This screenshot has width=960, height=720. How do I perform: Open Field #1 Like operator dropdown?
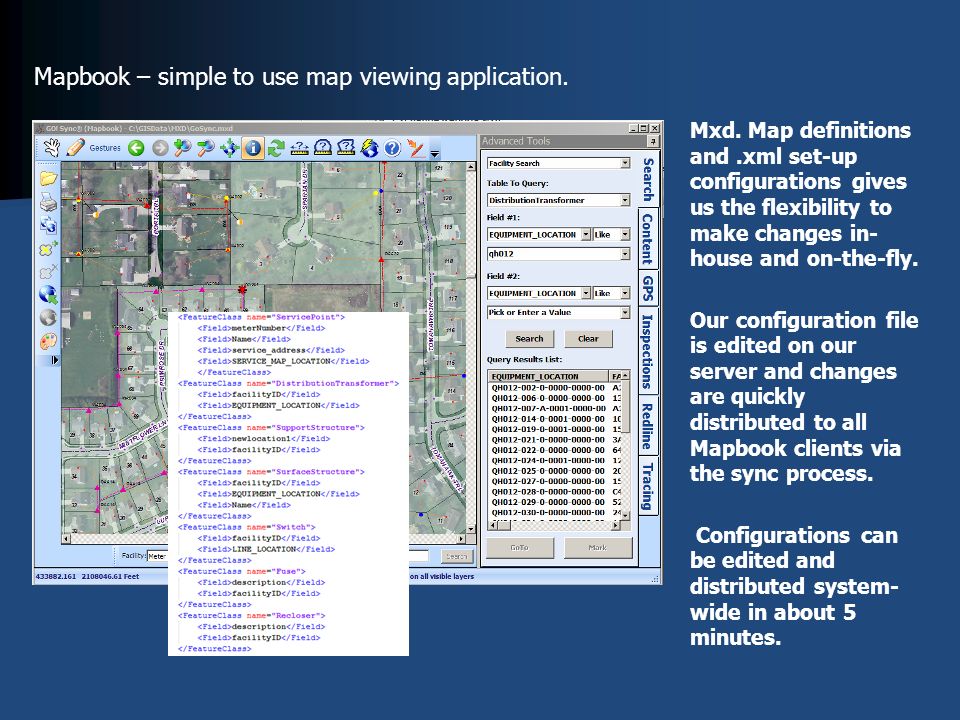[625, 234]
